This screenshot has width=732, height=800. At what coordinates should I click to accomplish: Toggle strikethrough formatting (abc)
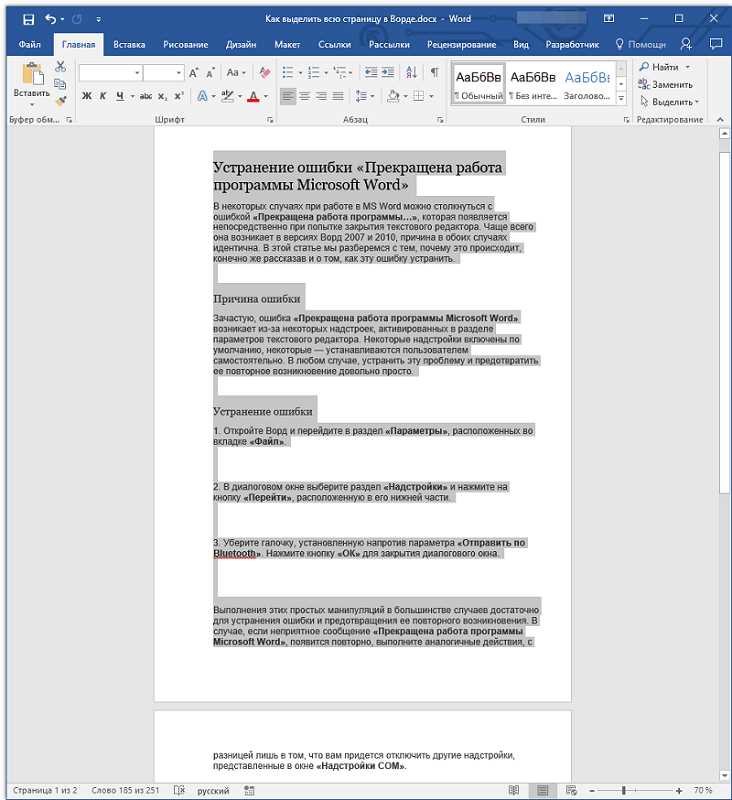point(146,96)
